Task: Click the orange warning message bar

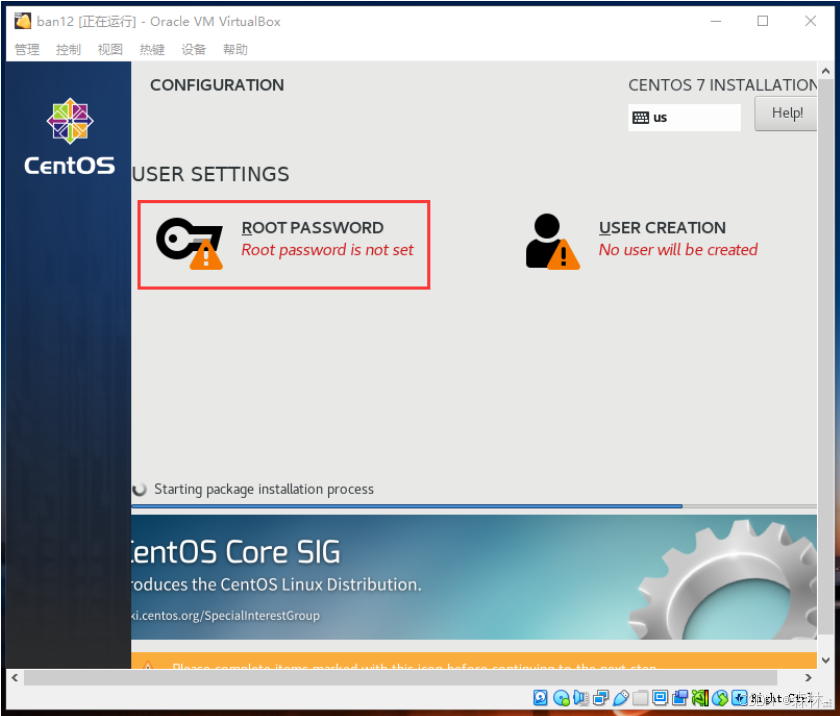Action: 474,661
